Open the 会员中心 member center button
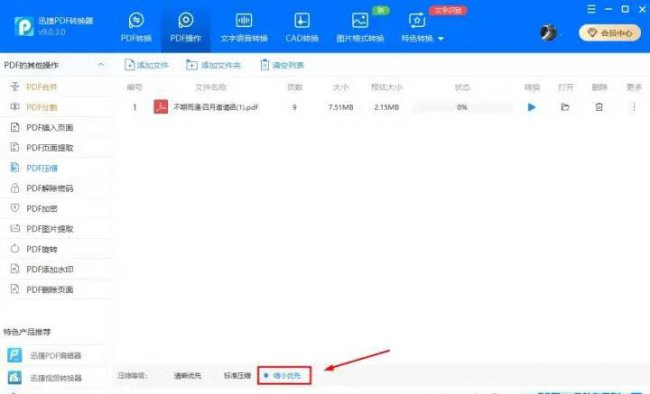This screenshot has height=394, width=650. pos(609,33)
